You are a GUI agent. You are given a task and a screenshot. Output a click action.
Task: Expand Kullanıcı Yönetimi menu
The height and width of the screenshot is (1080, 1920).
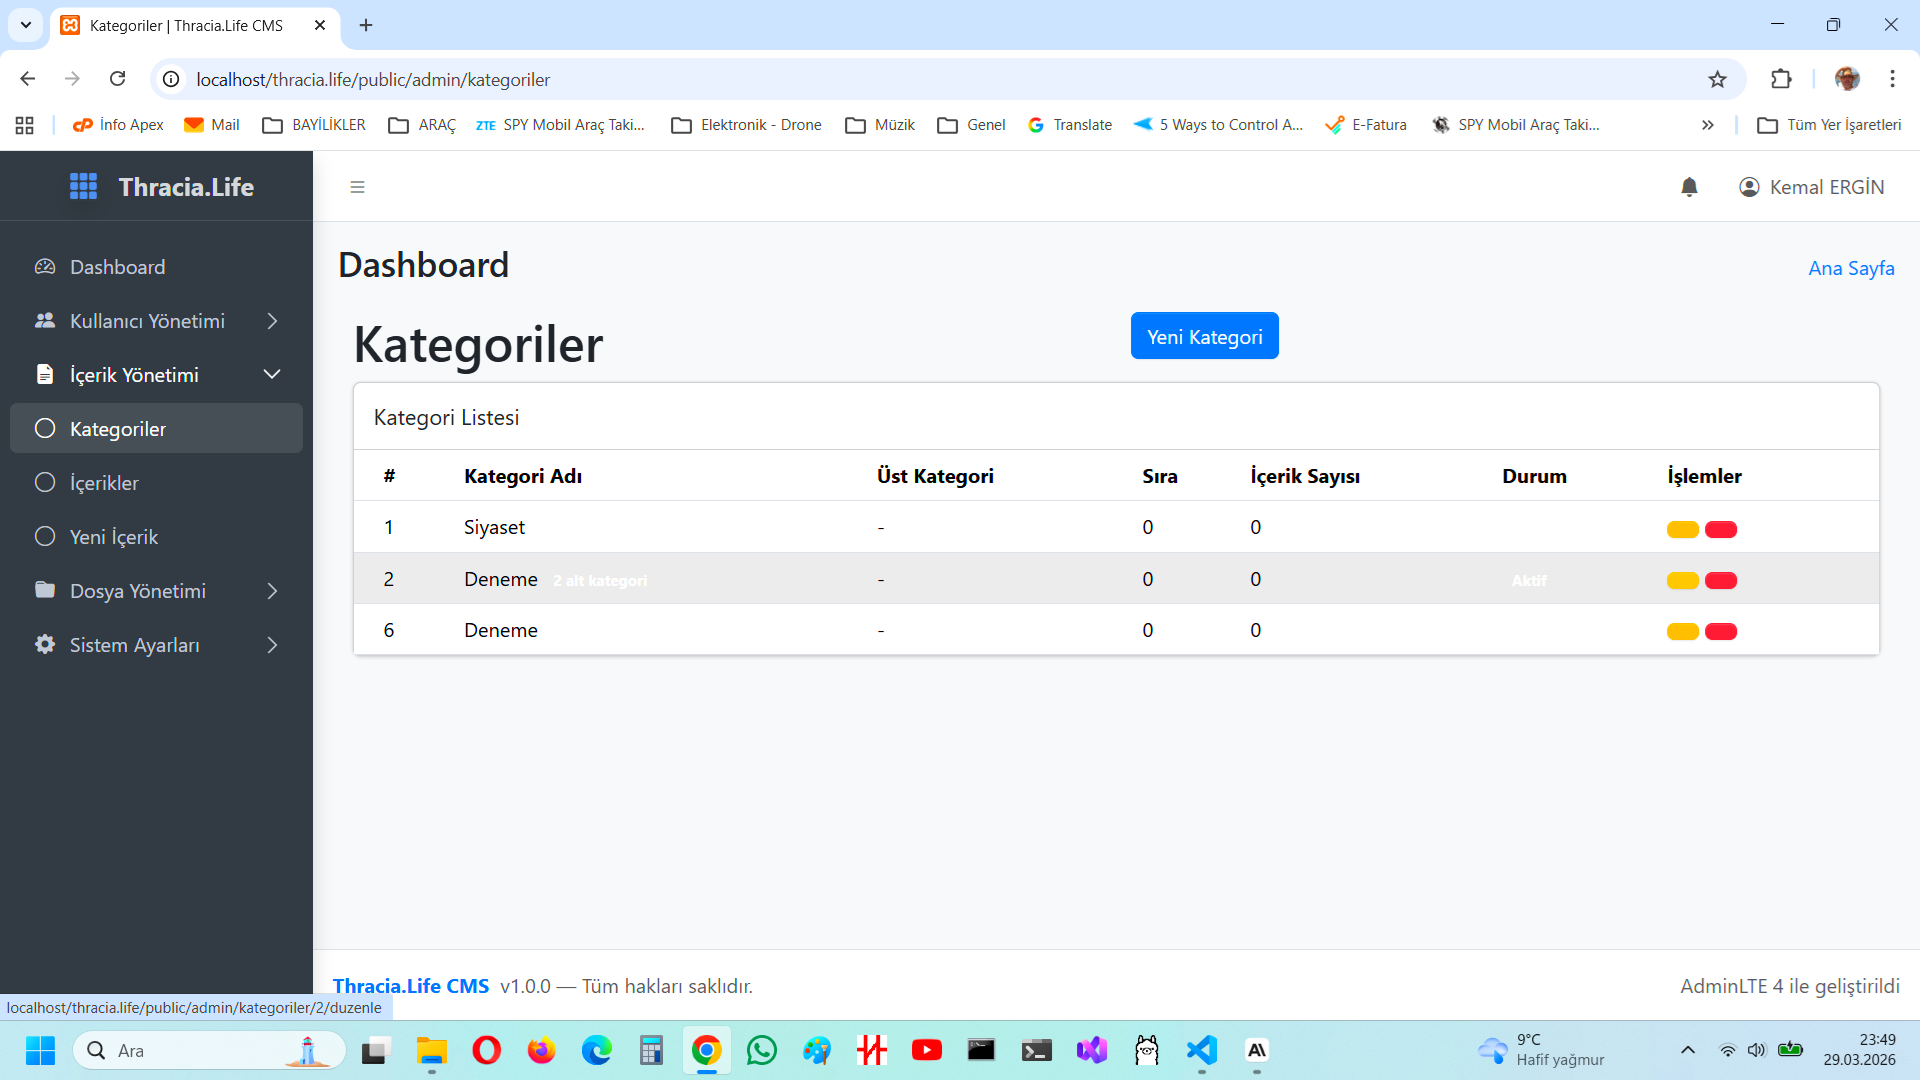(x=156, y=321)
